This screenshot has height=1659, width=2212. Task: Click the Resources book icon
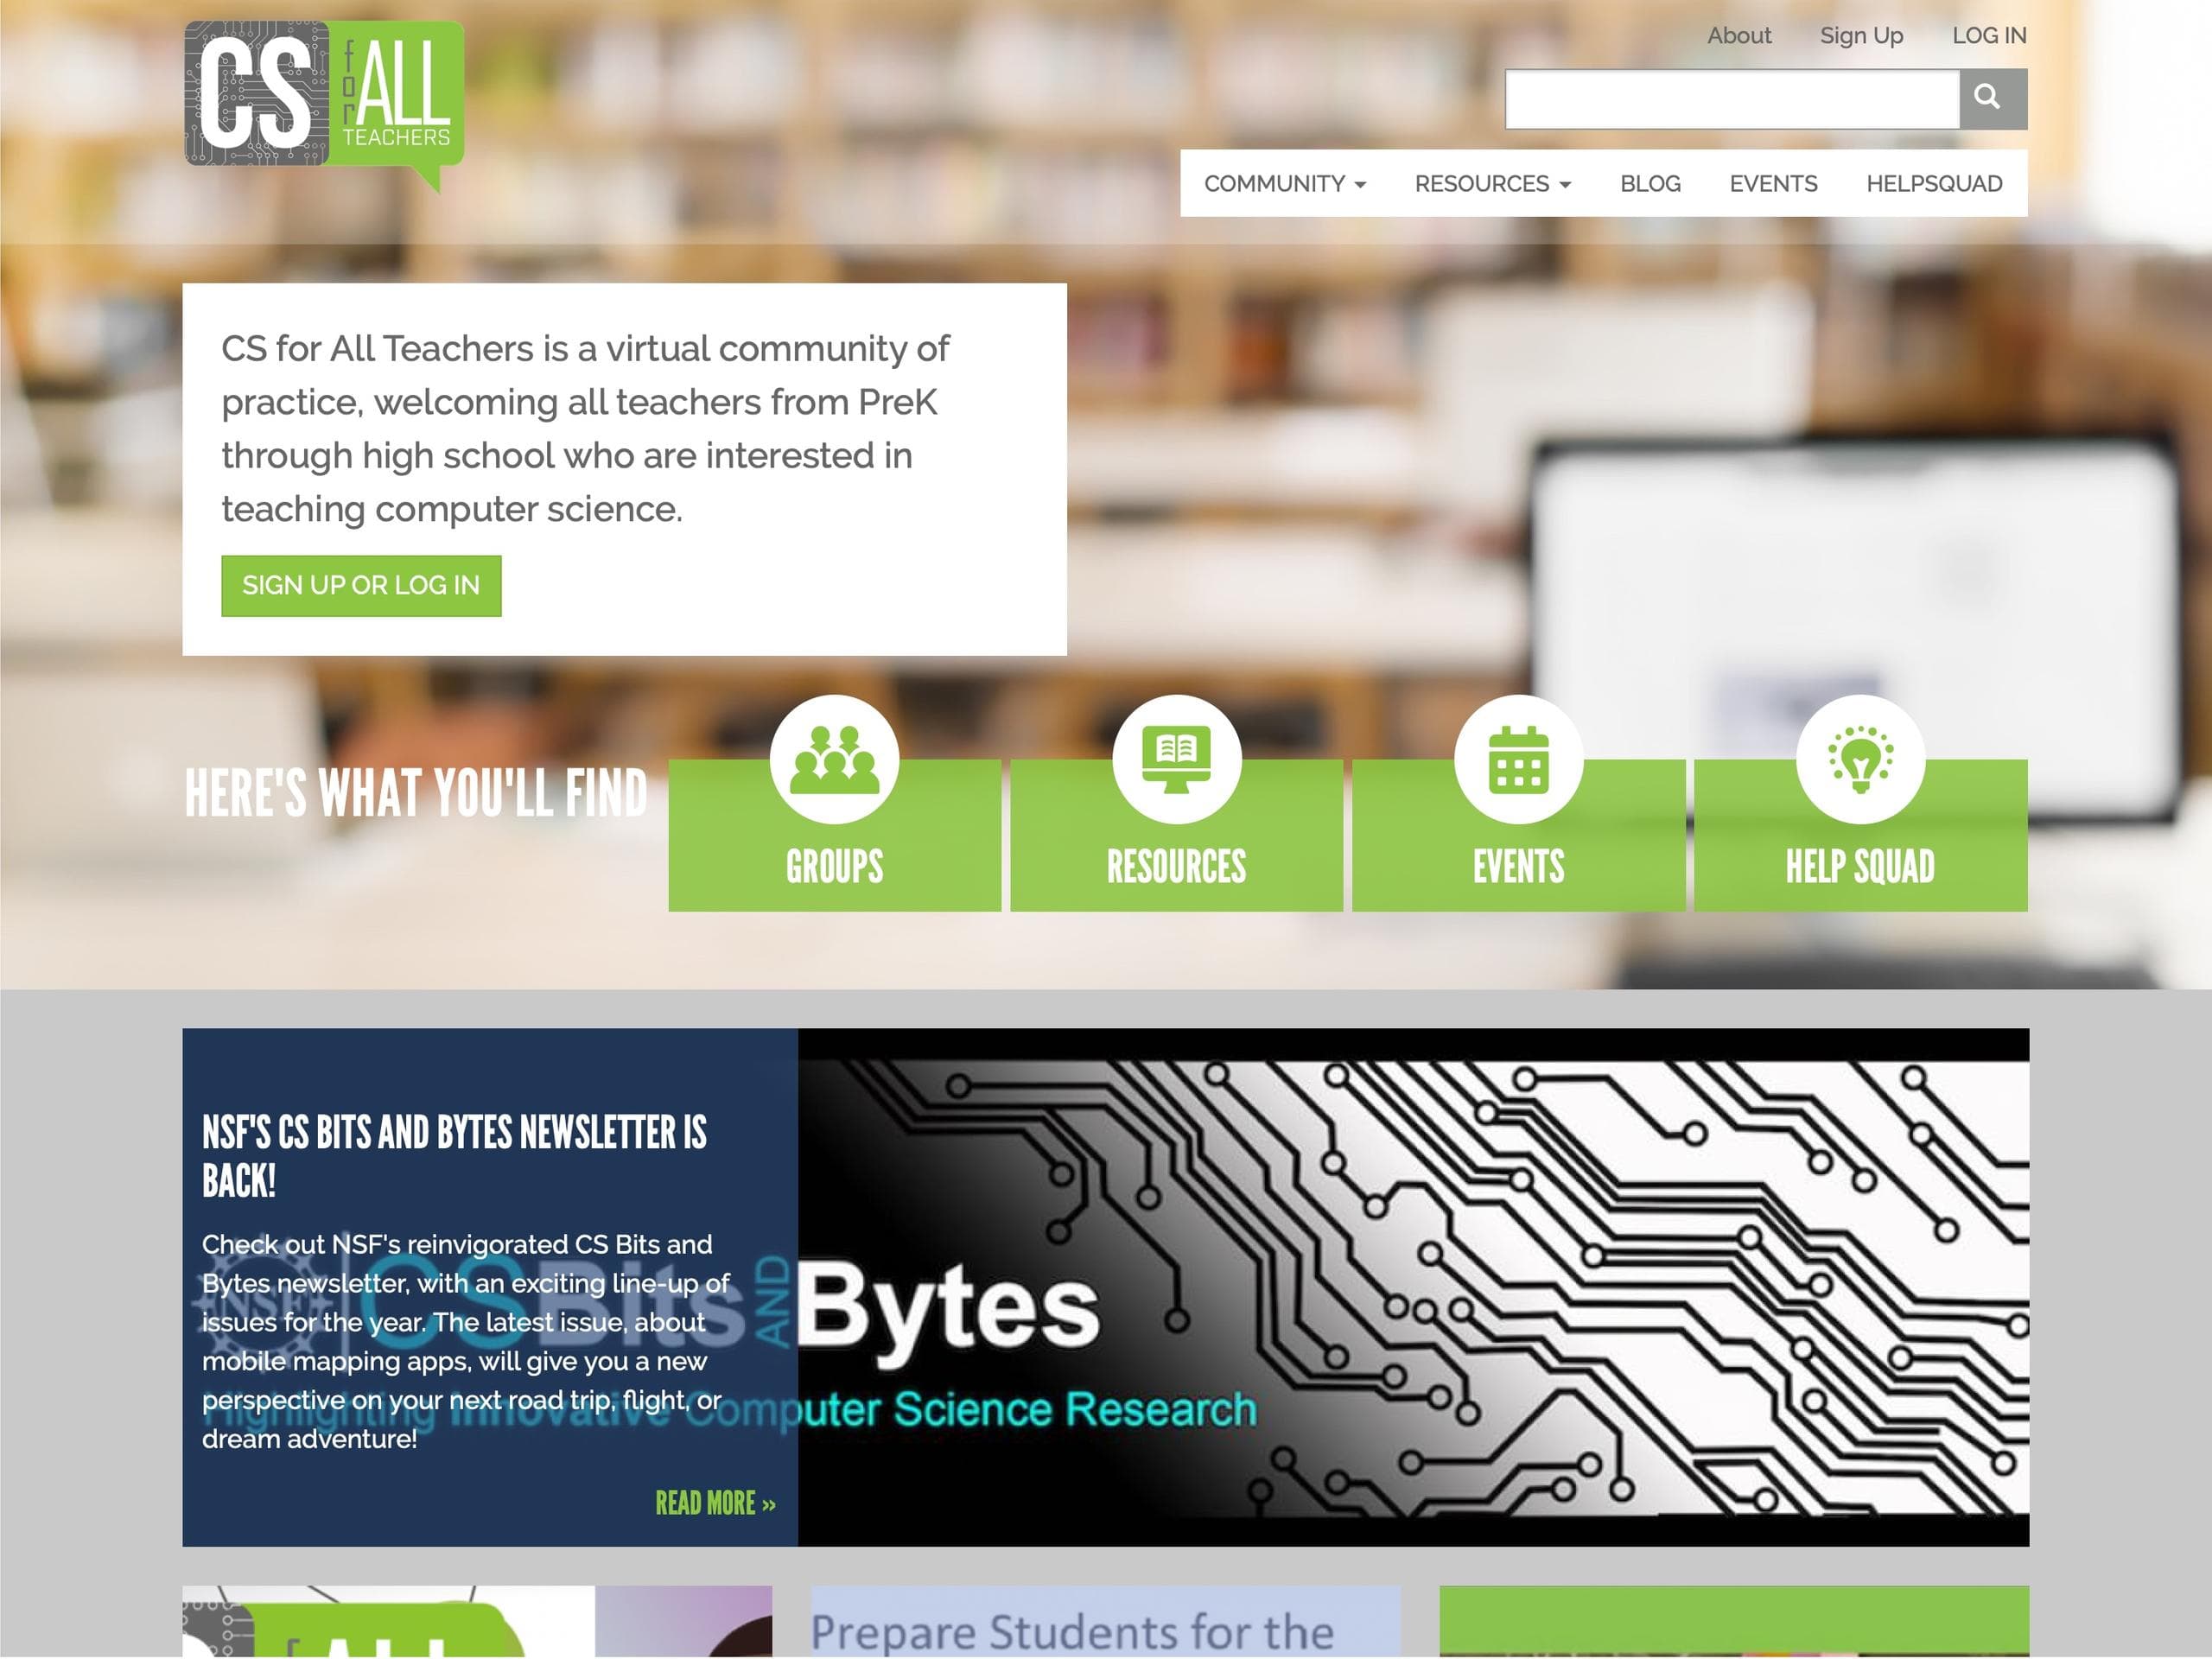(1174, 760)
